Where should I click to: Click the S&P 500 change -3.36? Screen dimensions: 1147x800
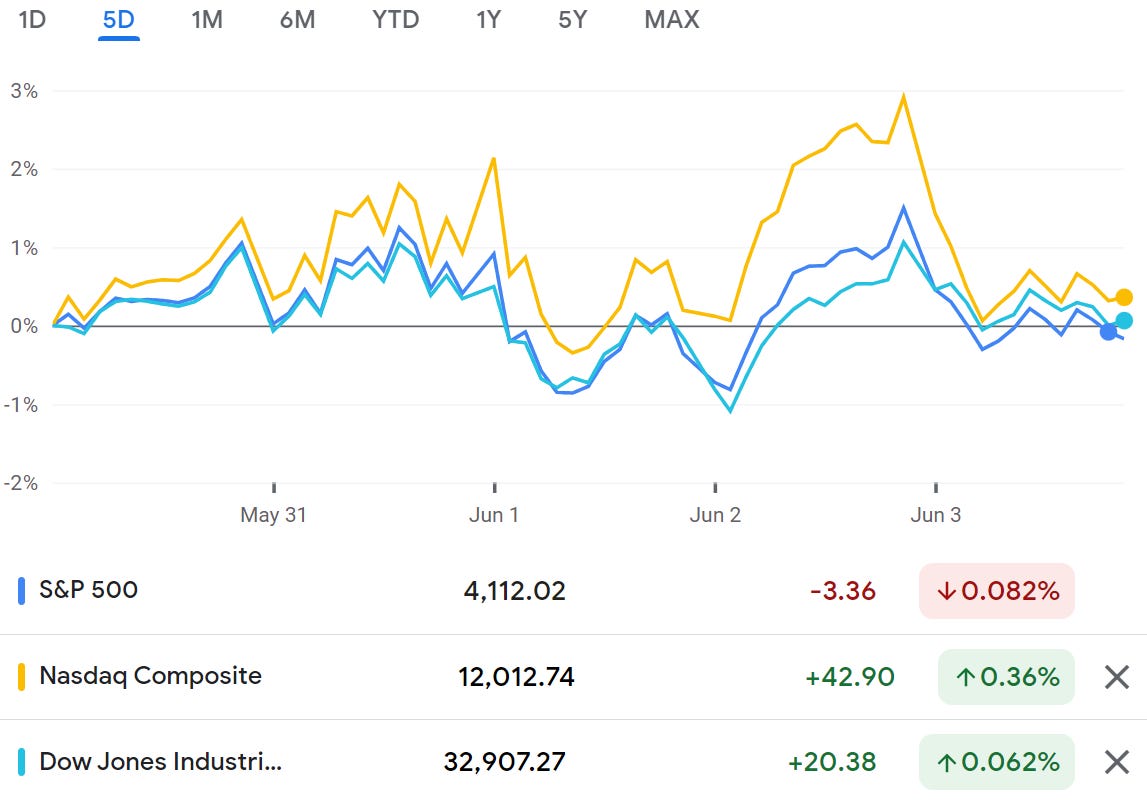point(843,591)
